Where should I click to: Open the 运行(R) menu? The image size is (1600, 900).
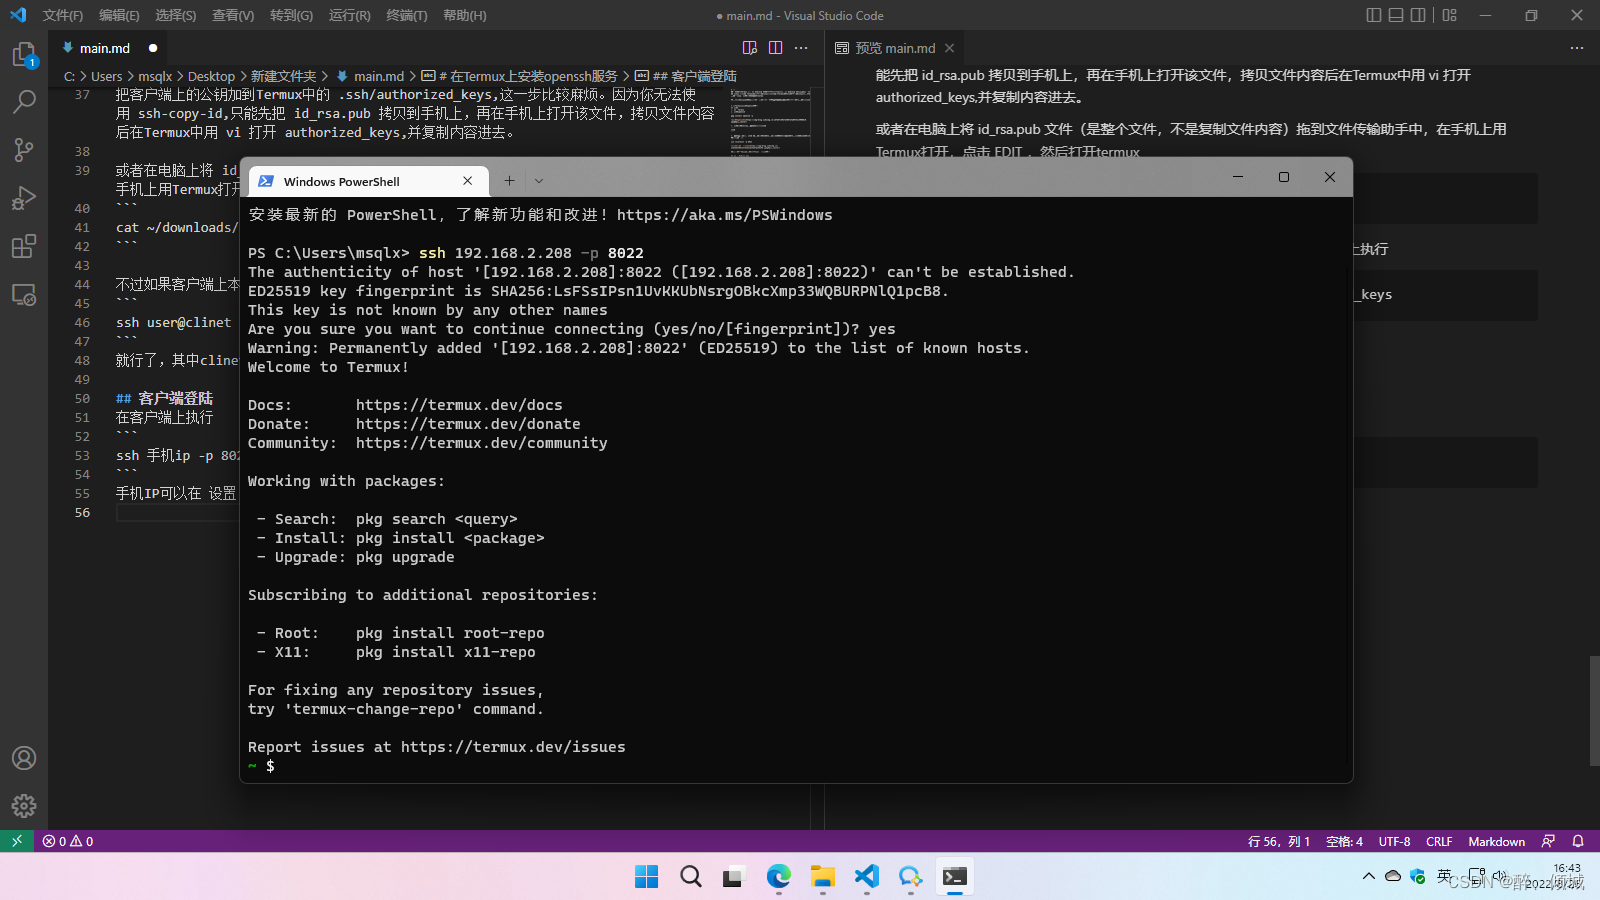click(x=349, y=15)
